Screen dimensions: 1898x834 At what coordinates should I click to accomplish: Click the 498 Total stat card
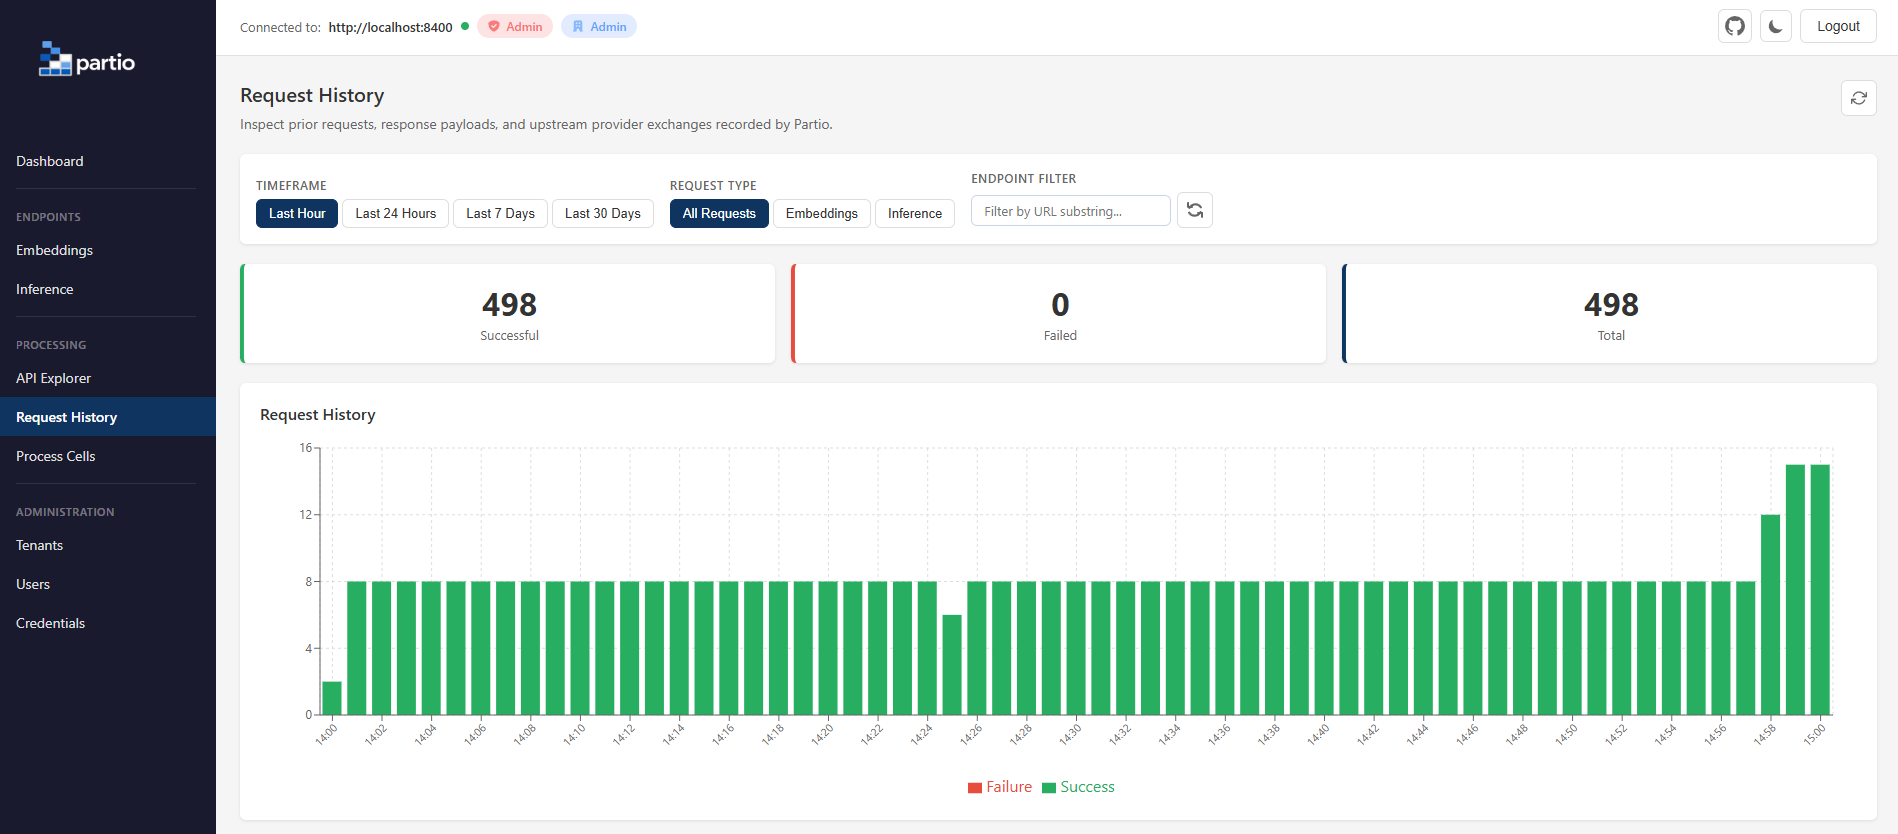1610,313
